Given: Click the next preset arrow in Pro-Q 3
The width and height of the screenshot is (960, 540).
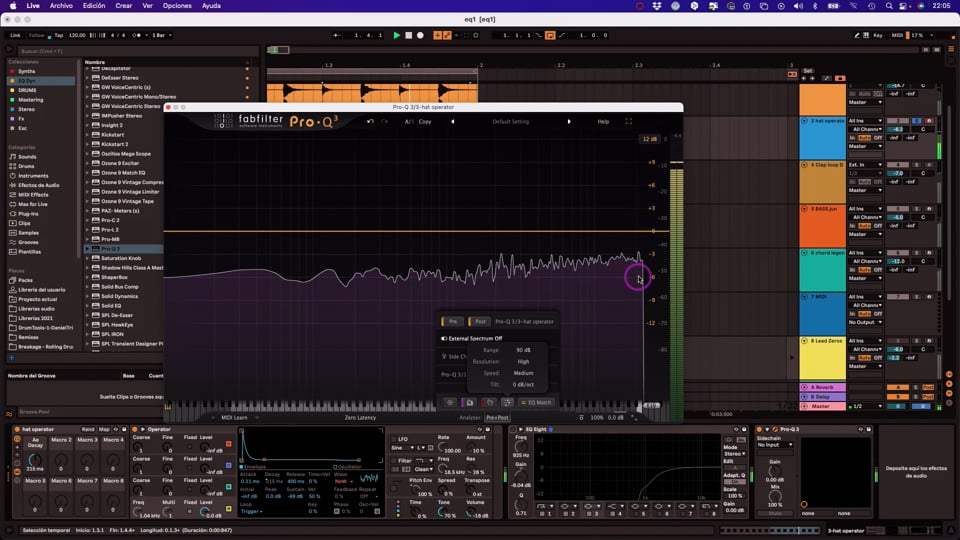Looking at the screenshot, I should click(x=569, y=121).
